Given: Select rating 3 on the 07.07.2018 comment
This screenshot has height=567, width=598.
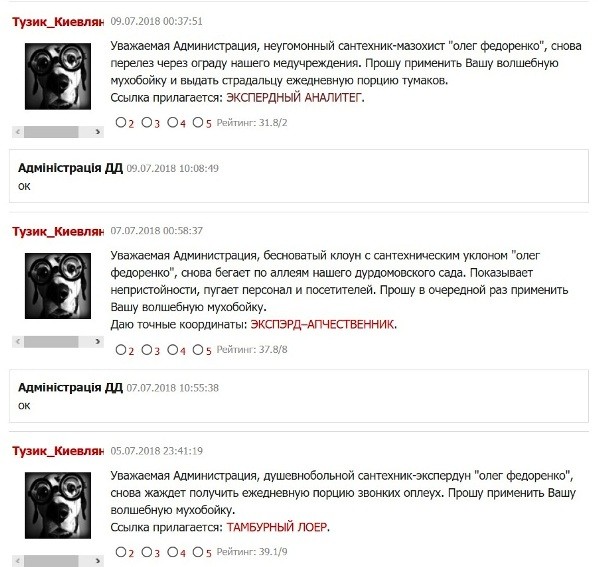Looking at the screenshot, I should [x=147, y=350].
